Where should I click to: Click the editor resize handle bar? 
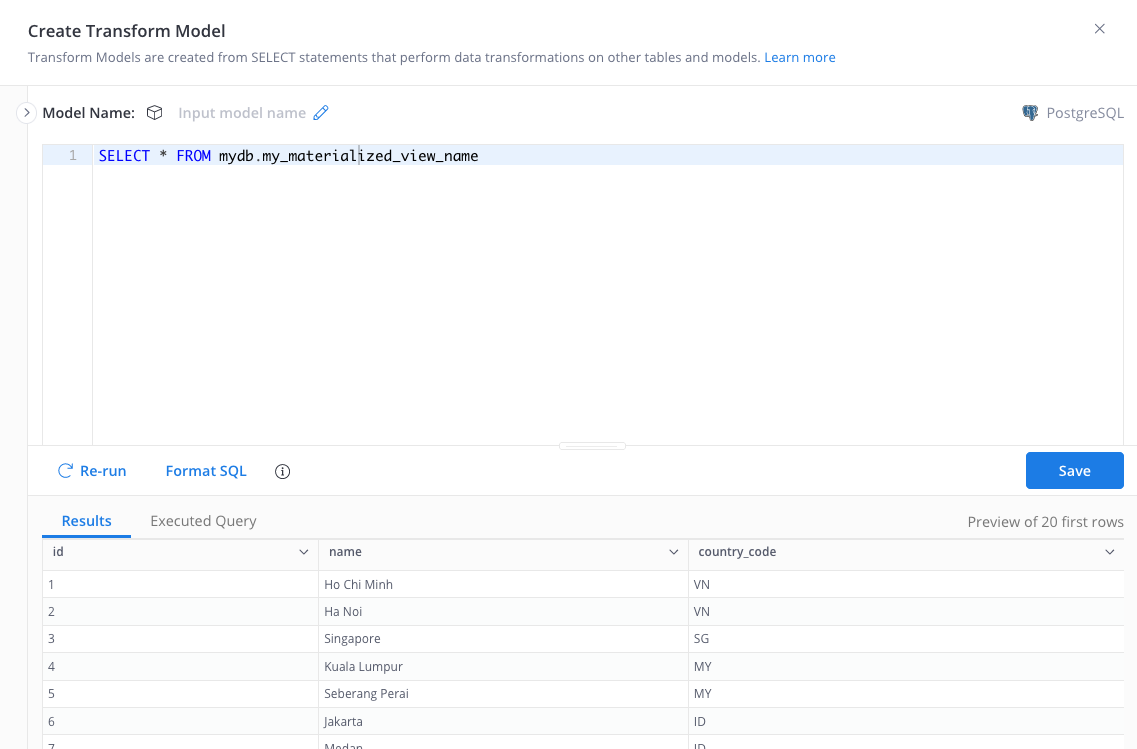[592, 446]
